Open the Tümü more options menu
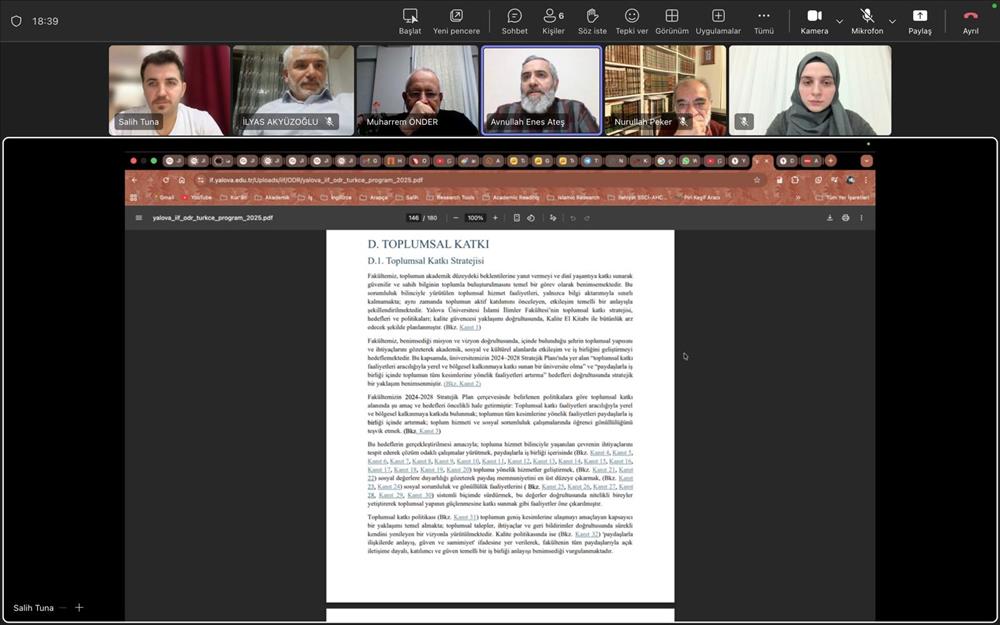Screen dimensions: 1000x625 click(764, 21)
